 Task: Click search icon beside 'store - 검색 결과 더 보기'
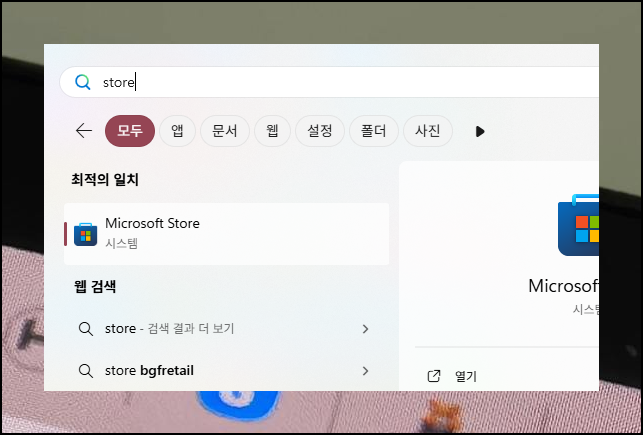(86, 329)
